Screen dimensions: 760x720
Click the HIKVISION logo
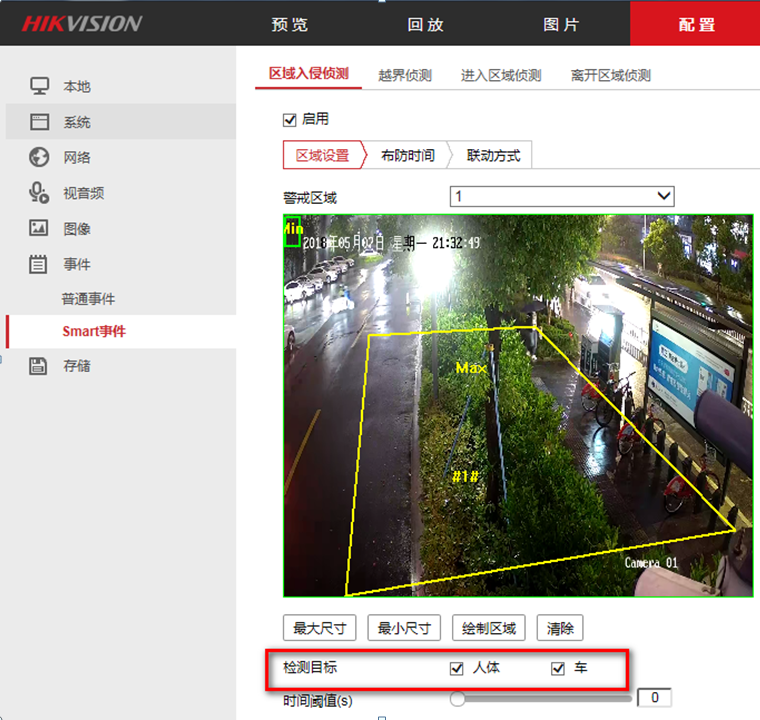coord(82,23)
